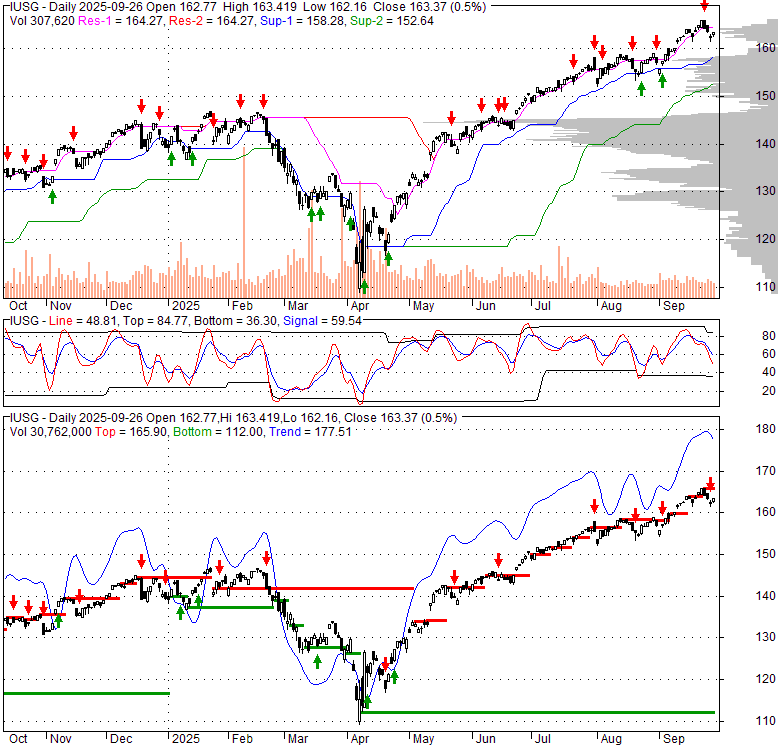Click 120 on the upper chart price axis
780x745 pixels.
click(765, 239)
